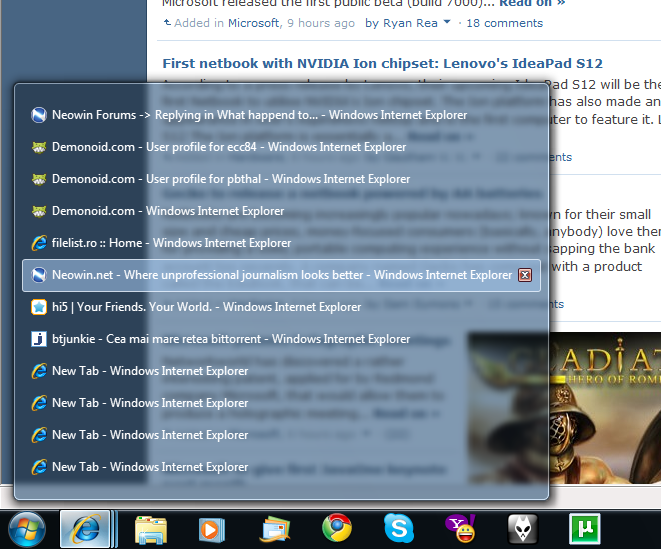Switch to Demonoid user profile pbthal window

pos(281,179)
